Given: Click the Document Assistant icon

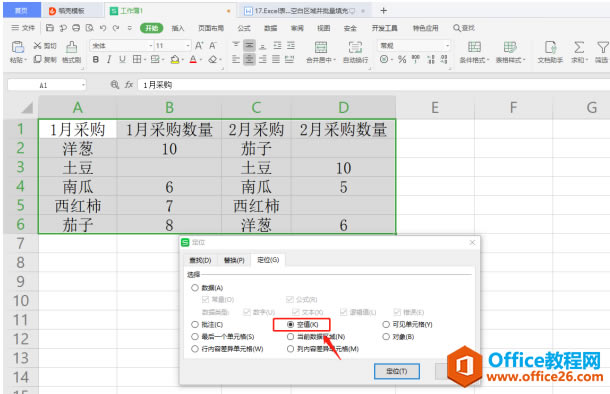Looking at the screenshot, I should click(550, 47).
